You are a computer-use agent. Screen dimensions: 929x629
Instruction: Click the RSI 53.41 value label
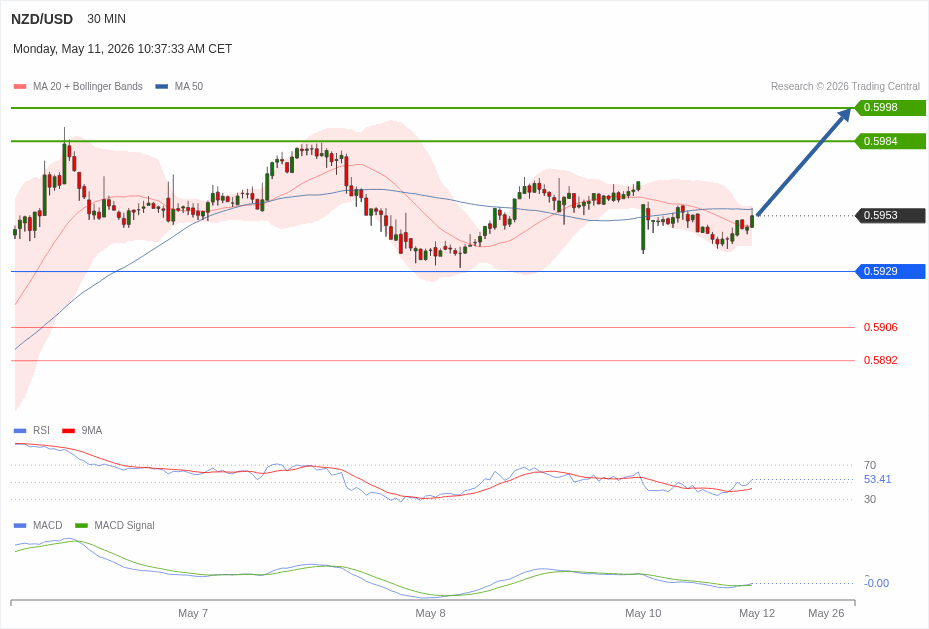(x=877, y=480)
